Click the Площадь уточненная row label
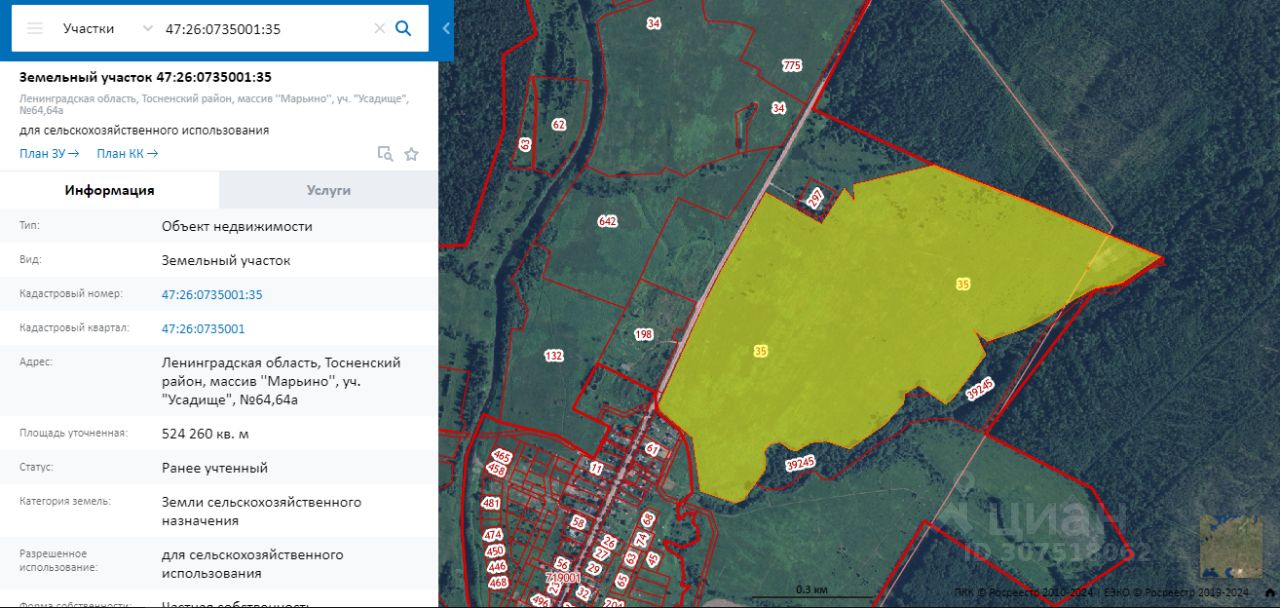The width and height of the screenshot is (1280, 608). pos(73,433)
